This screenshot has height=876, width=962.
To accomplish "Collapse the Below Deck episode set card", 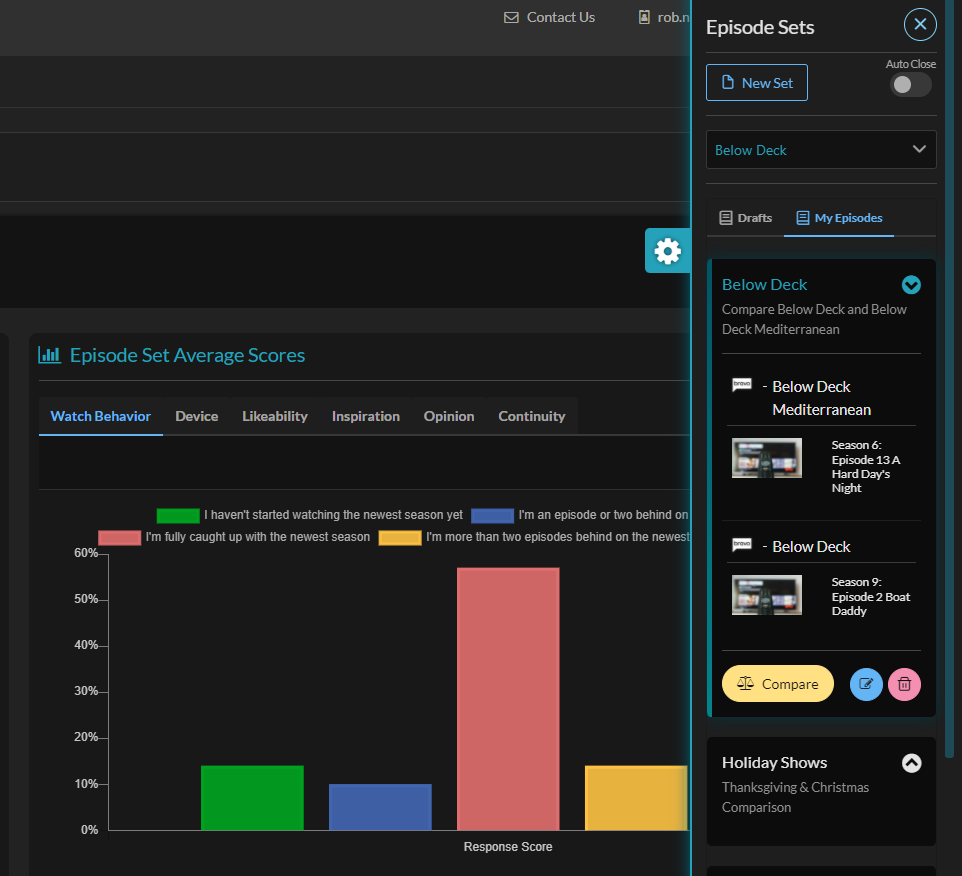I will [x=911, y=285].
